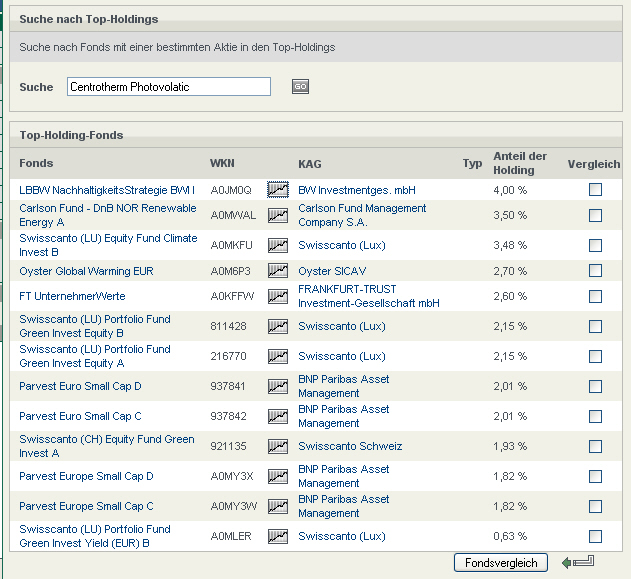This screenshot has width=631, height=579.
Task: Show chart for Parvest Euro Small Cap D
Action: [x=277, y=387]
